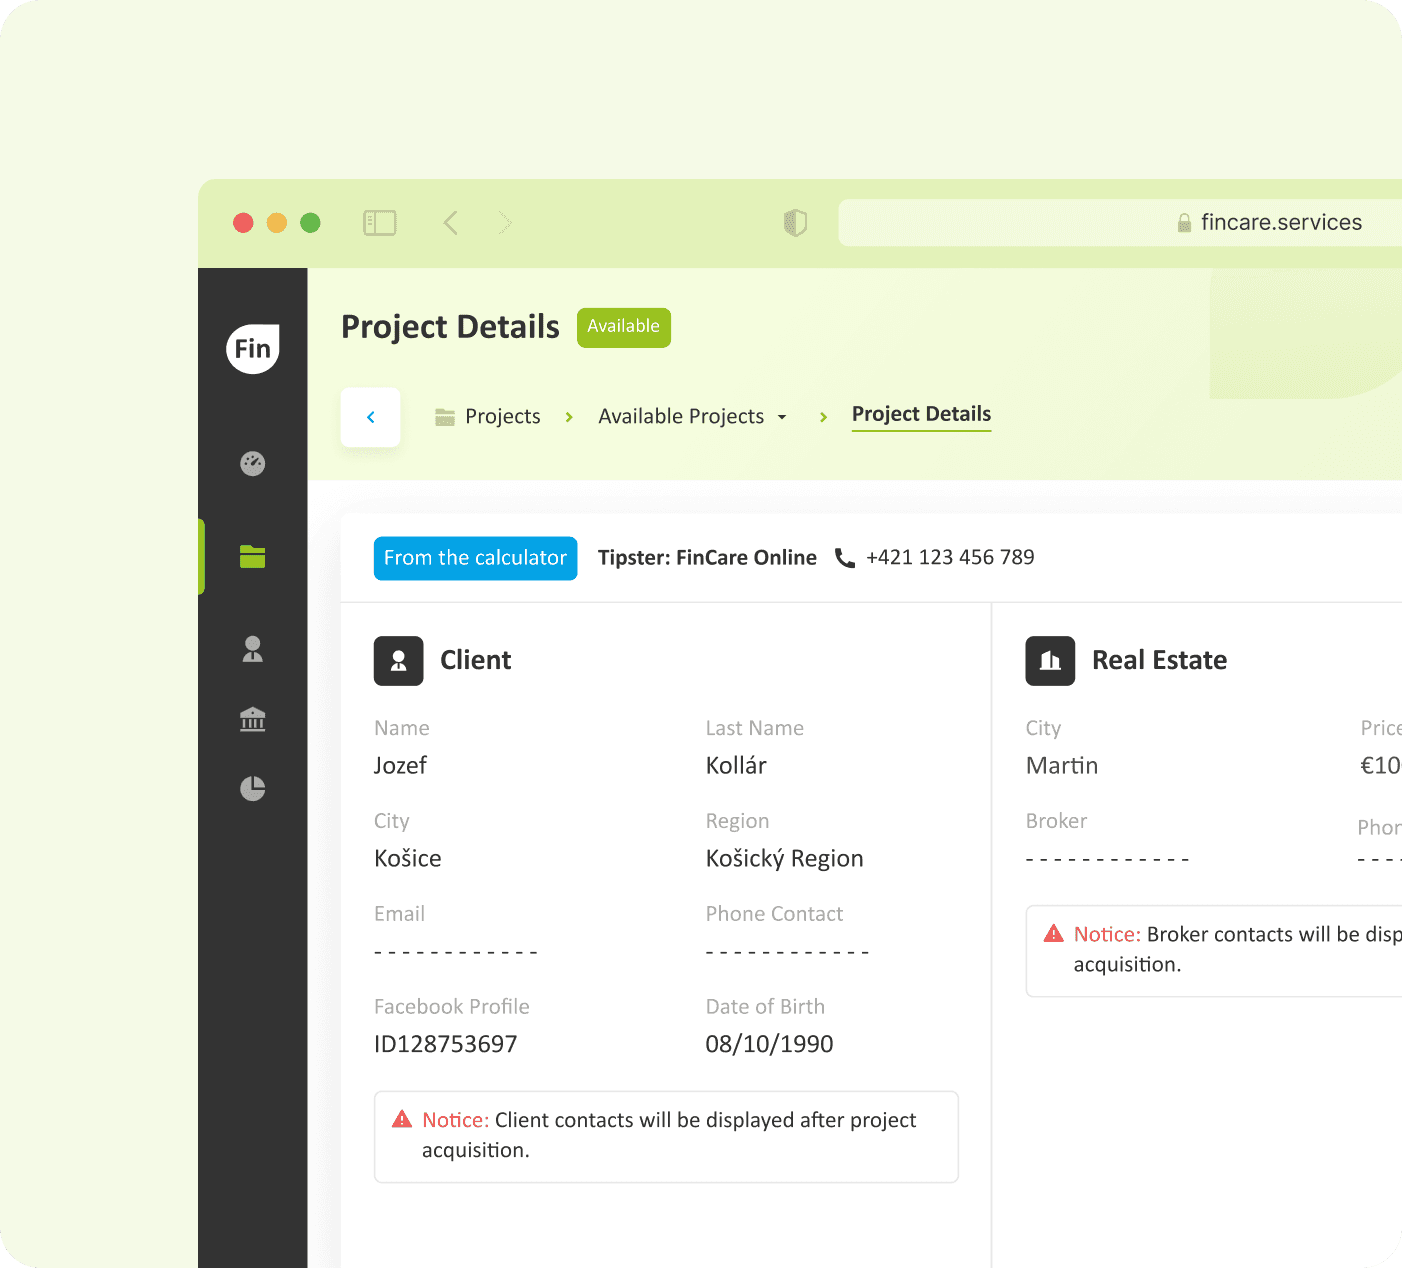The image size is (1402, 1268).
Task: Click the phone icon beside tipster number
Action: [845, 558]
